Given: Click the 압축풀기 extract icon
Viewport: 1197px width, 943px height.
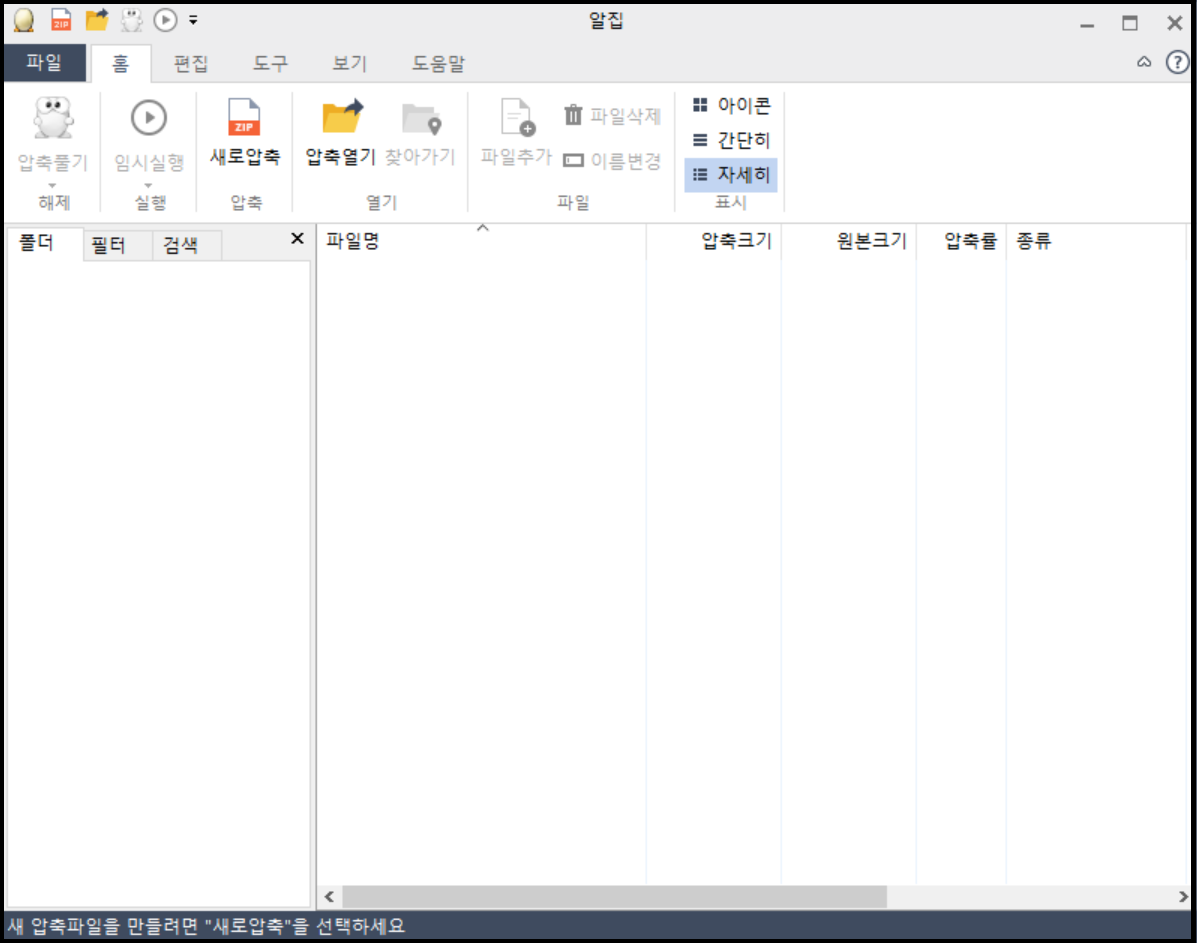Looking at the screenshot, I should coord(53,118).
